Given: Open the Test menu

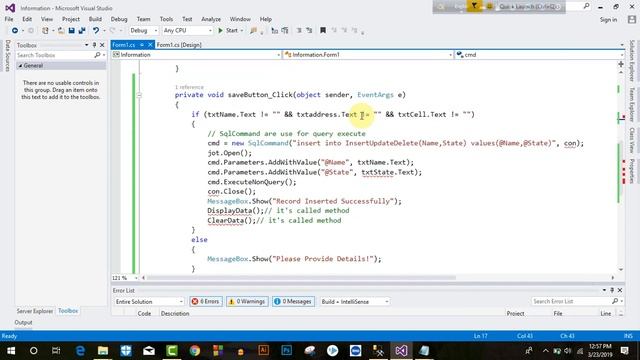Looking at the screenshot, I should pos(187,19).
